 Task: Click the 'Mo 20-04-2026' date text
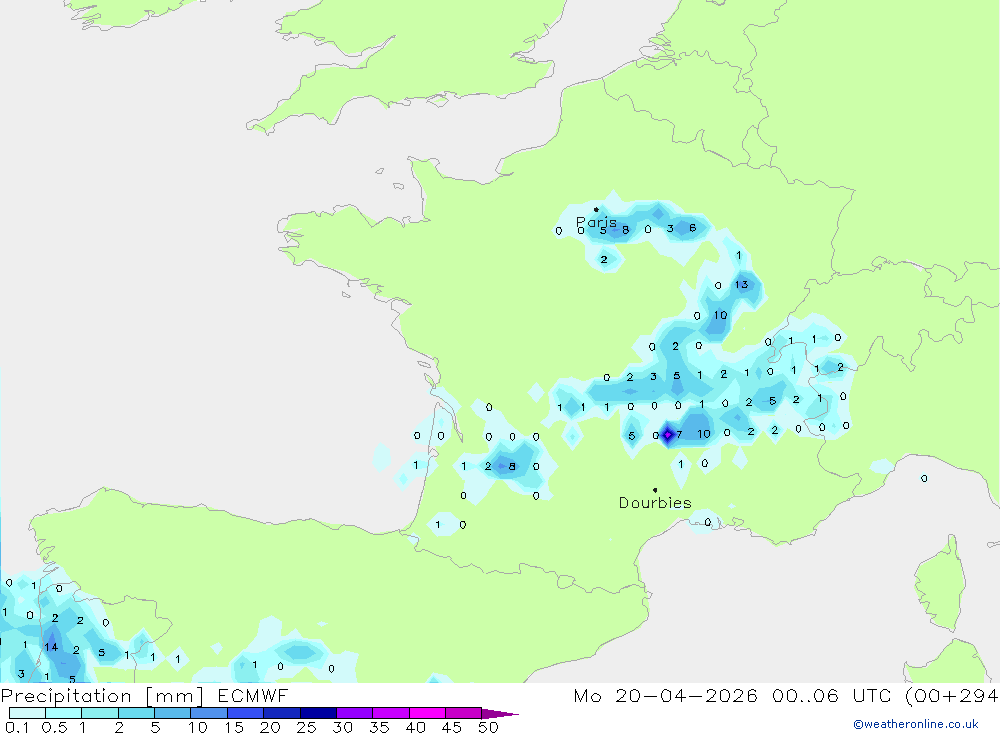pos(665,695)
